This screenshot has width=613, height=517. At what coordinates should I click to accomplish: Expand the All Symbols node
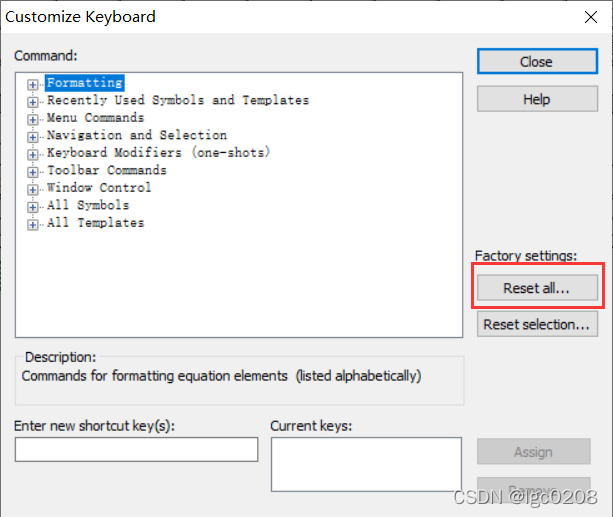pyautogui.click(x=33, y=207)
